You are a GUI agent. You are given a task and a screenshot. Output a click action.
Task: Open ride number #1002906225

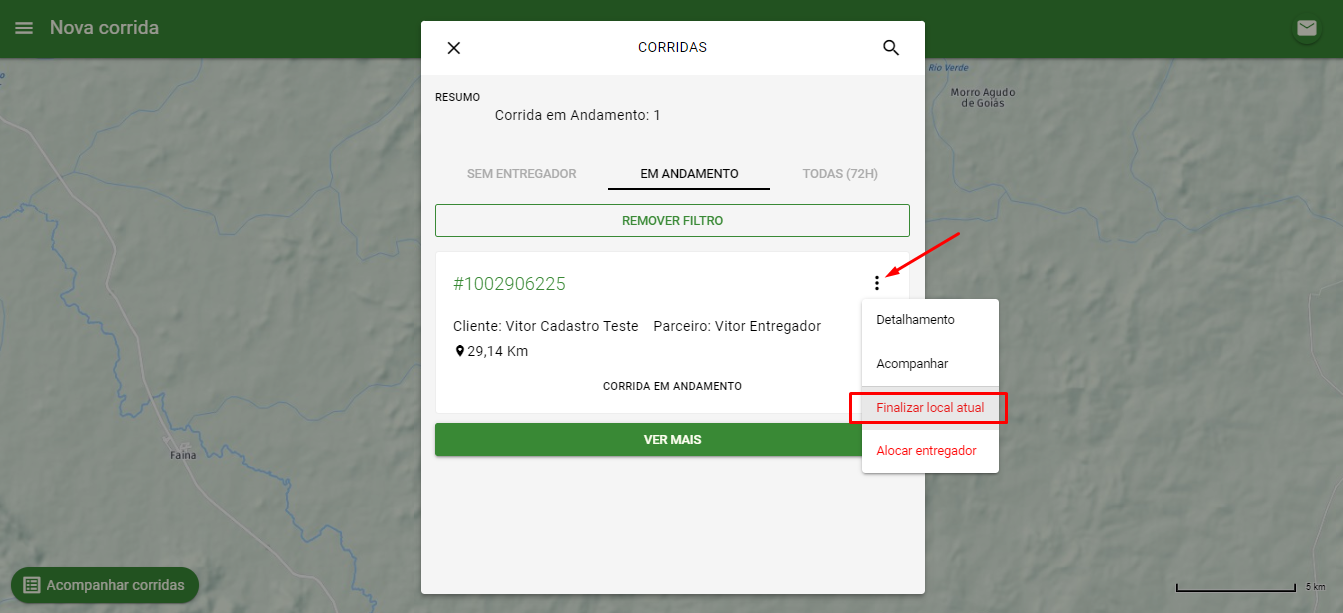(x=509, y=284)
